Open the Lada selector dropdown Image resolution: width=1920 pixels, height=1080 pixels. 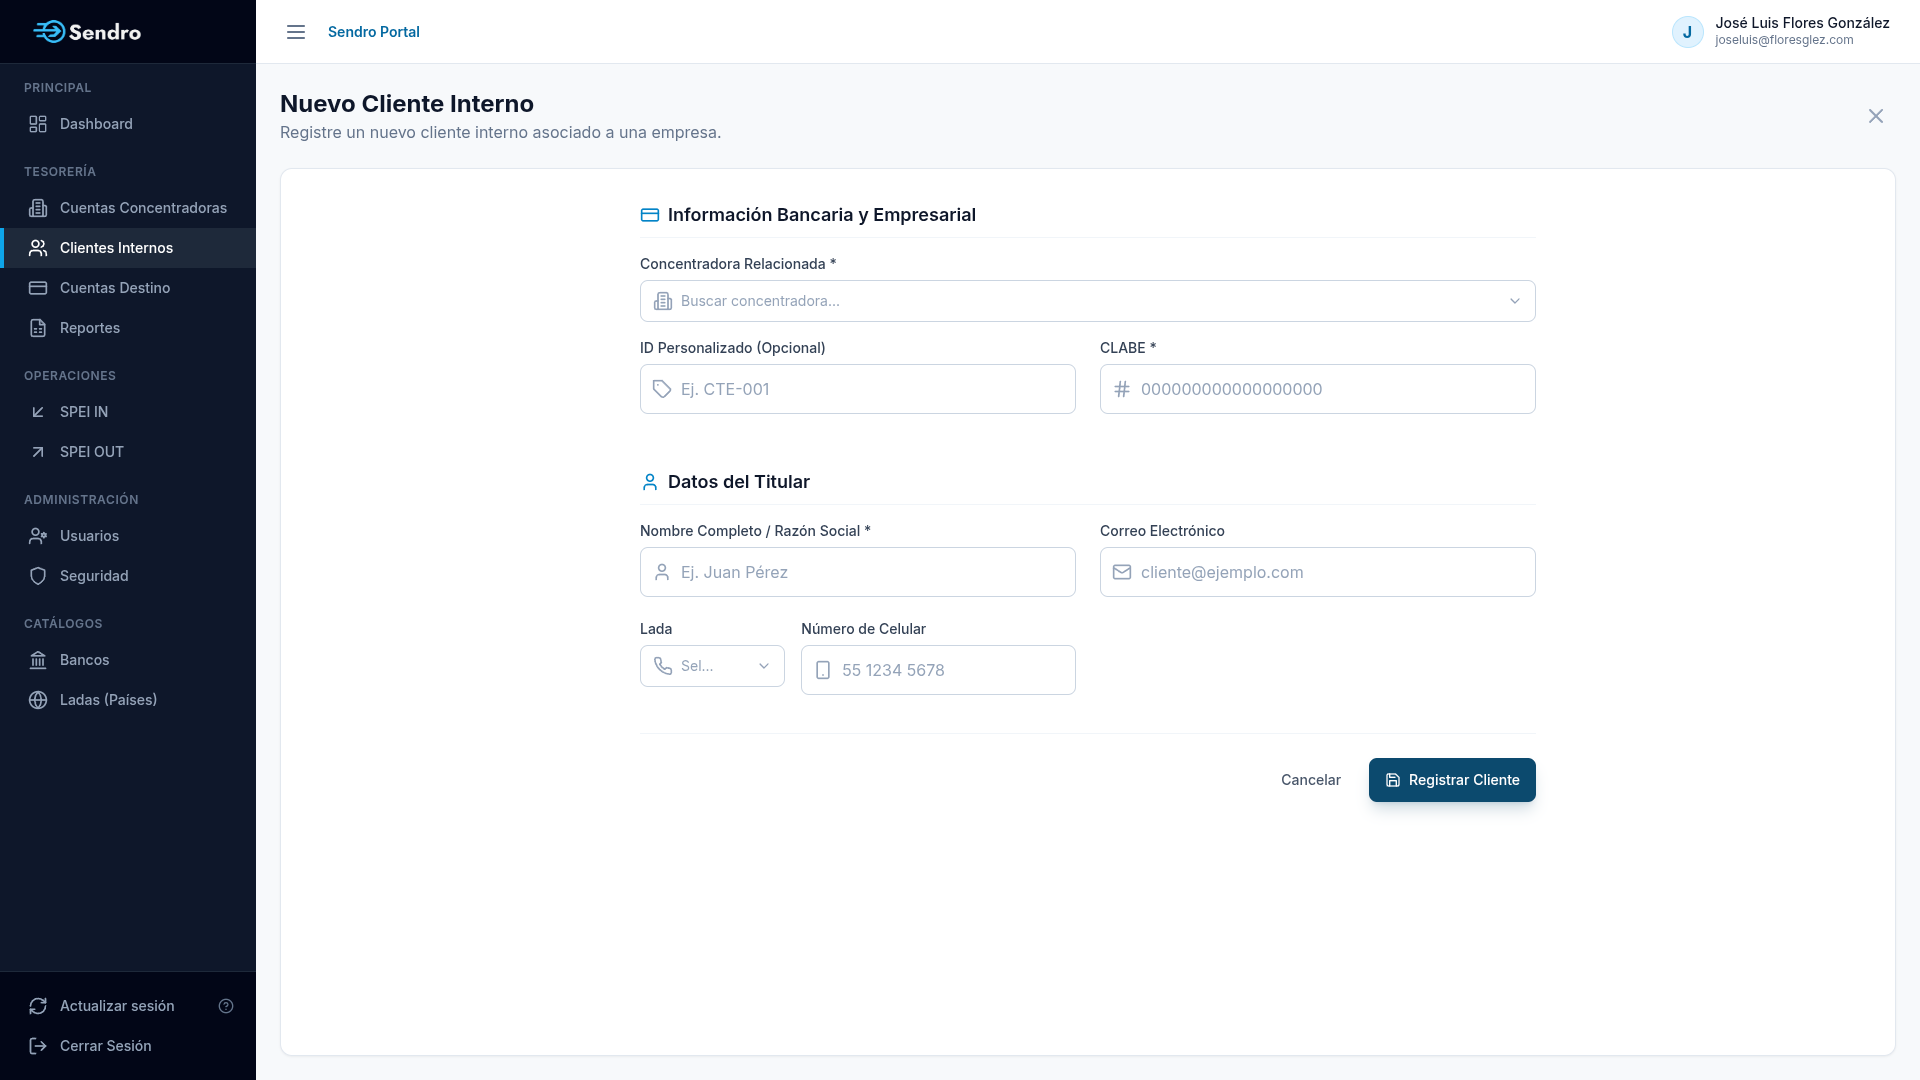coord(712,666)
